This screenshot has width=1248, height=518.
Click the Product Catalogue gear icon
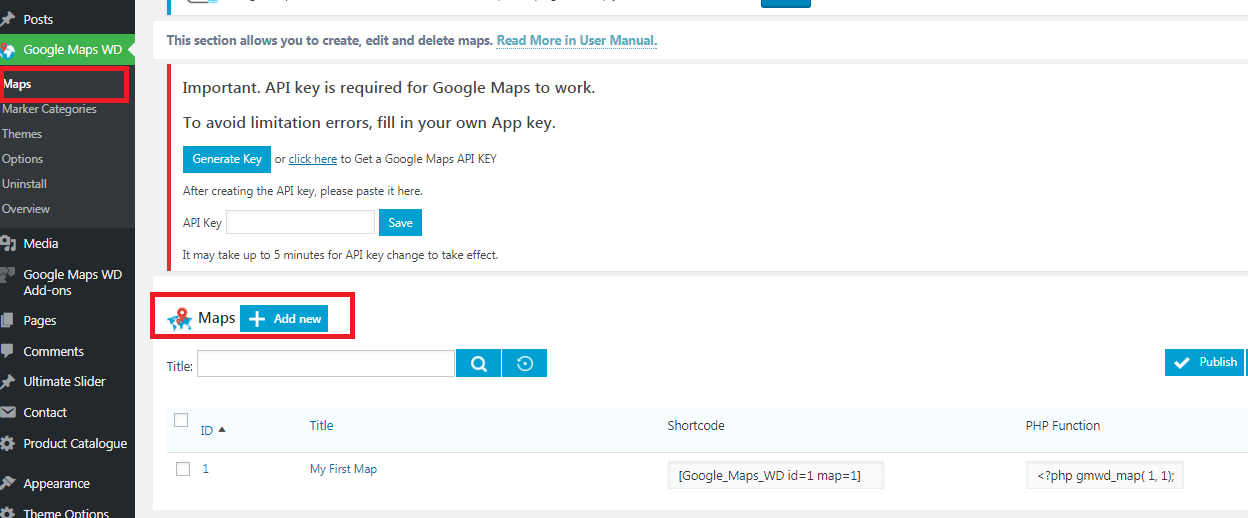[8, 443]
